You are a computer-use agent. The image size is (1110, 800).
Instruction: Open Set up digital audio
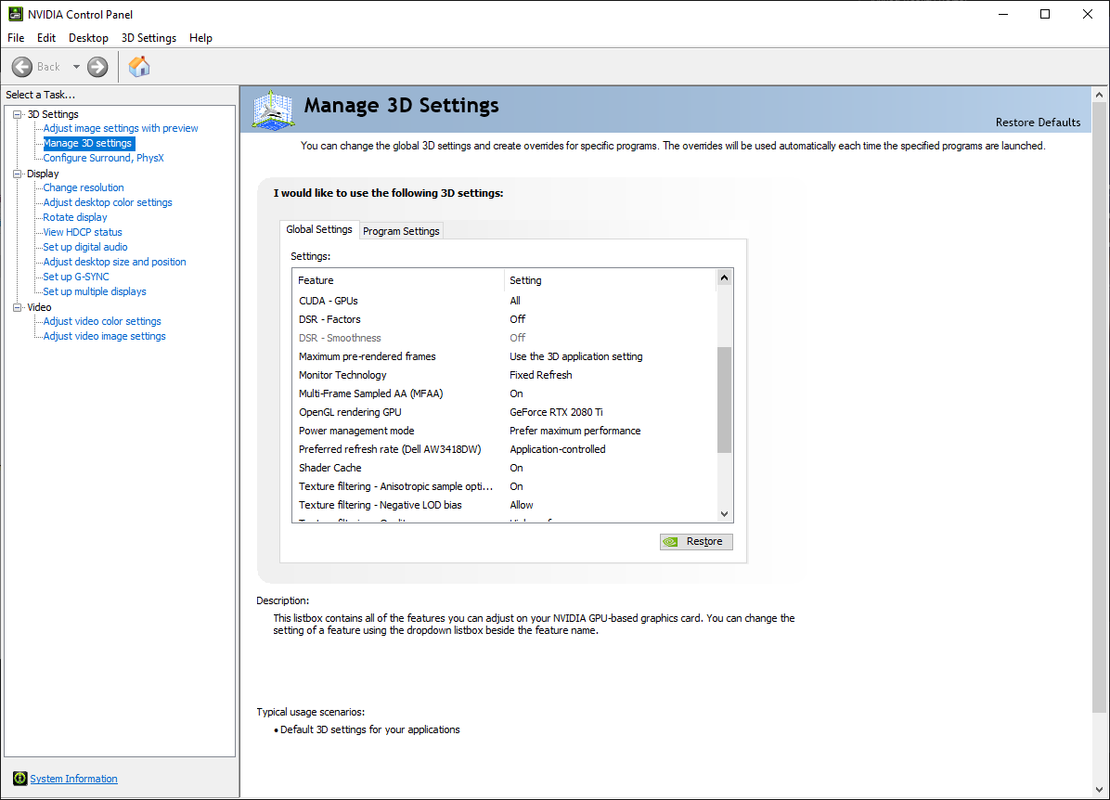coord(85,247)
